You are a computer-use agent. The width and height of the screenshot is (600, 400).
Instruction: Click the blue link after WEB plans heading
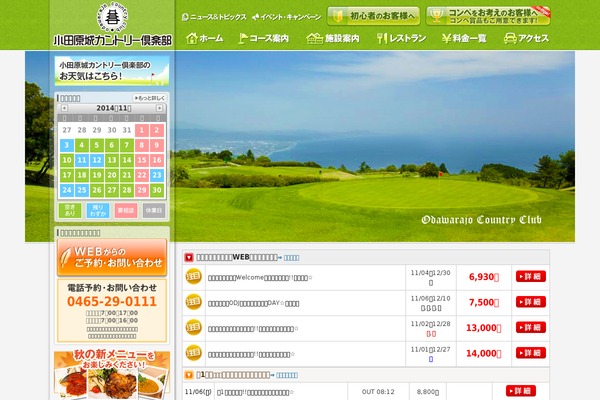pos(291,258)
